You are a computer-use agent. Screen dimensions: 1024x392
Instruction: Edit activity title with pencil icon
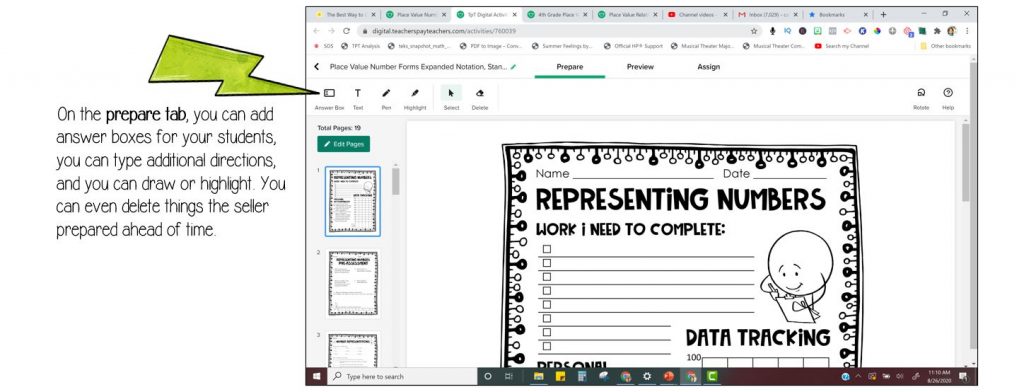pos(513,67)
